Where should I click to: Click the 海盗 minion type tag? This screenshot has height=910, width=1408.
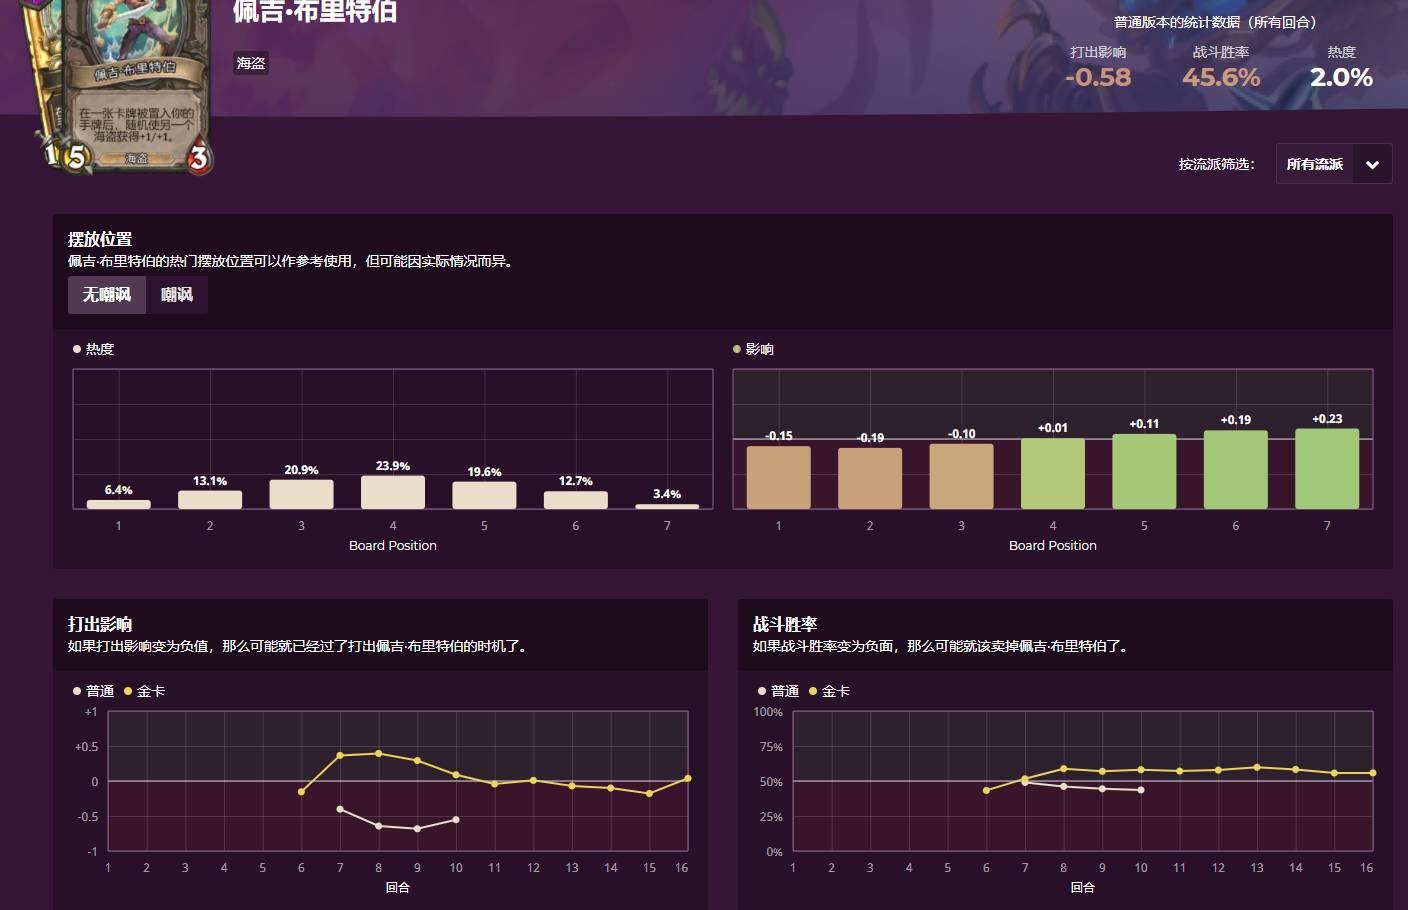pyautogui.click(x=250, y=63)
